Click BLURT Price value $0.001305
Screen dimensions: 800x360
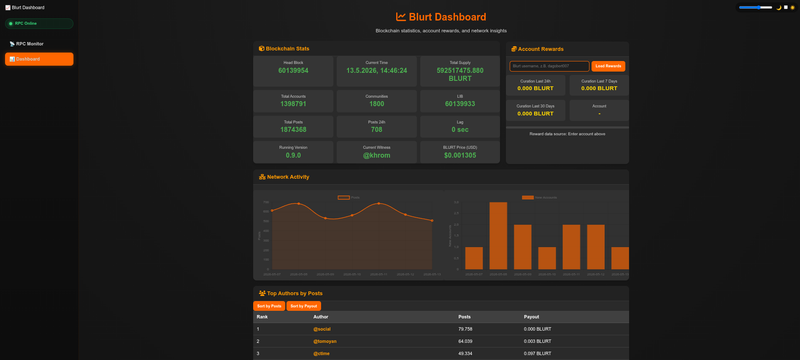[460, 155]
